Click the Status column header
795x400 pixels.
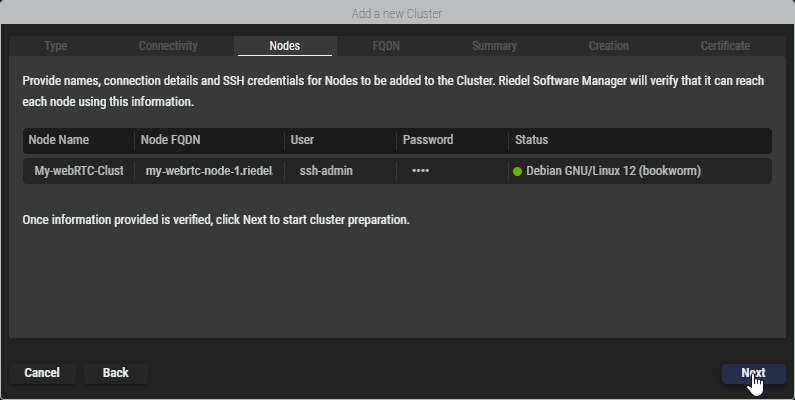click(531, 140)
